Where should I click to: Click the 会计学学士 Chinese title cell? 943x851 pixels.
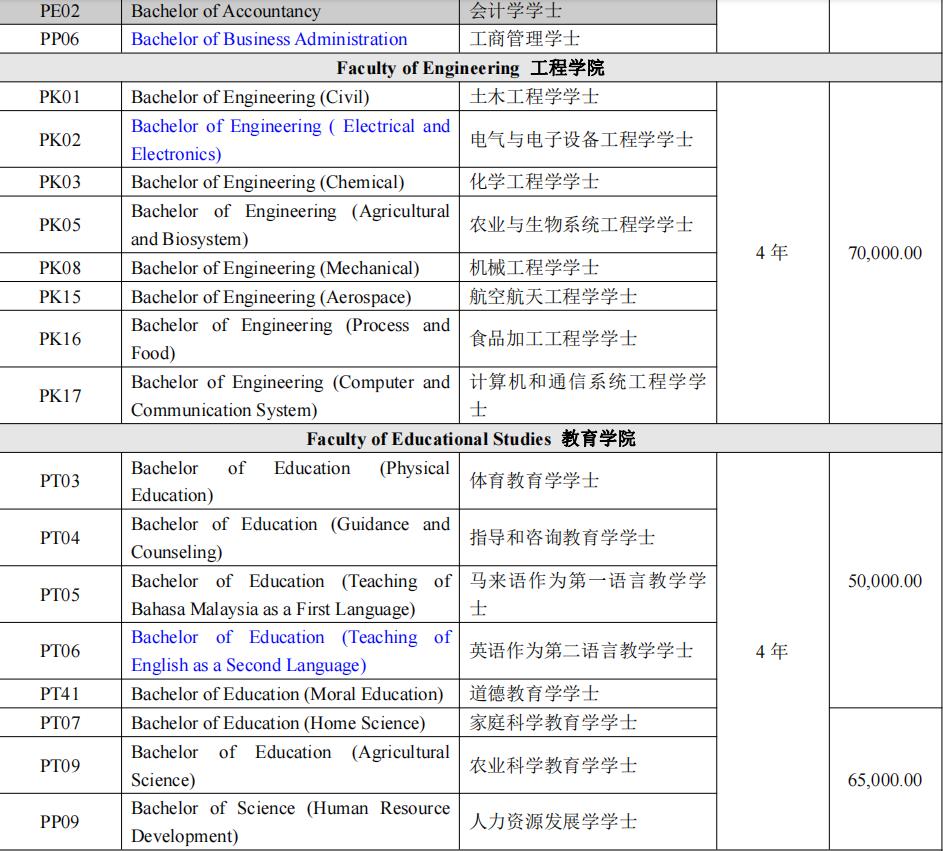(520, 11)
